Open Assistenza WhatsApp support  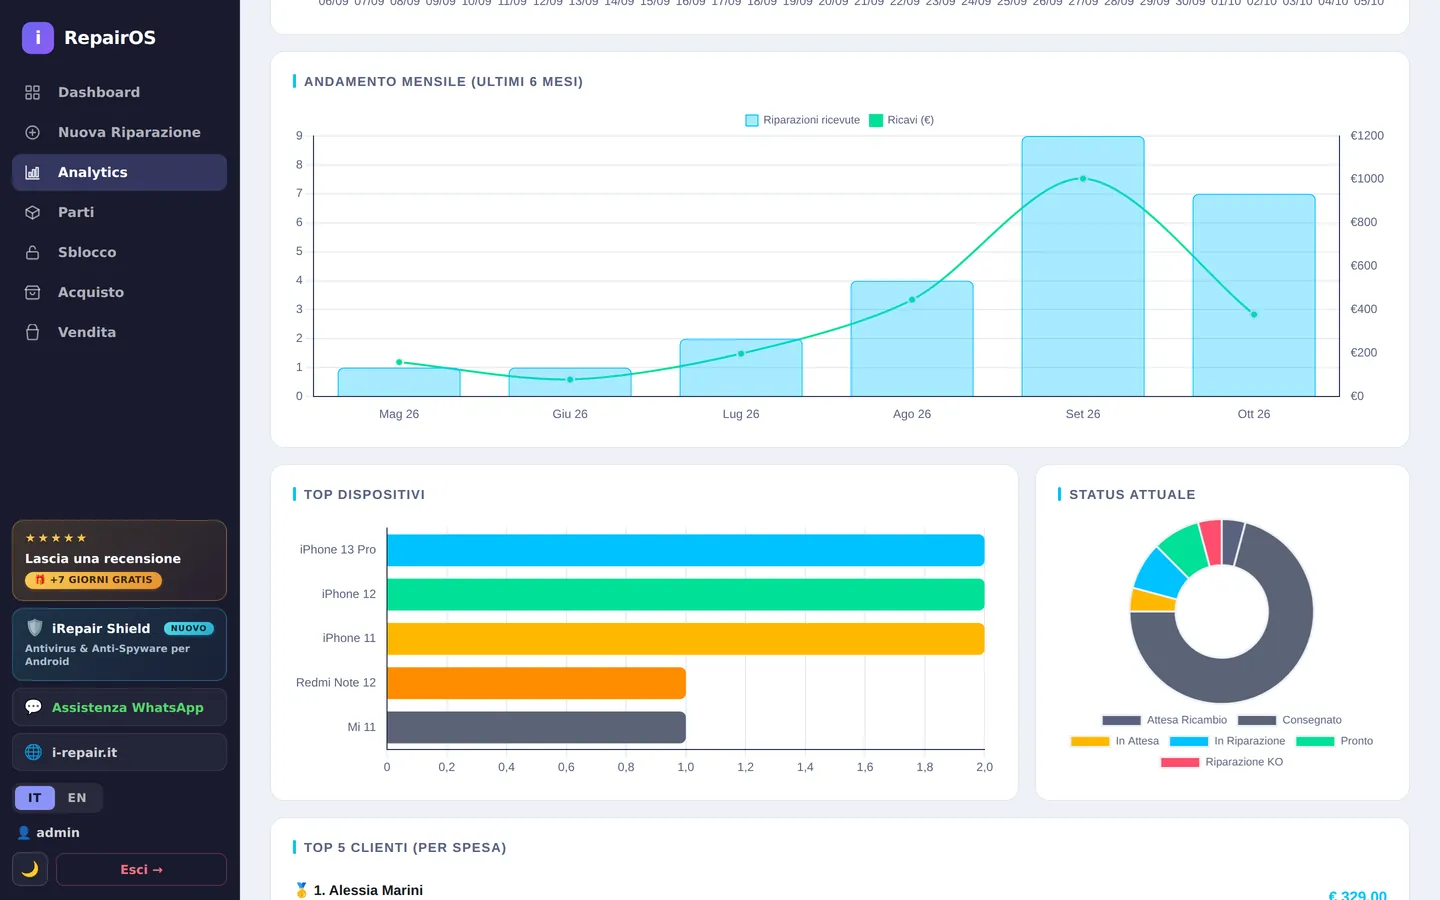click(119, 707)
